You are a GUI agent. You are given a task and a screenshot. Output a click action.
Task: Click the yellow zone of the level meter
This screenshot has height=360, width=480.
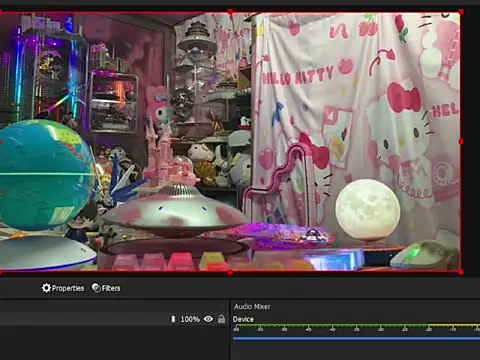454,325
